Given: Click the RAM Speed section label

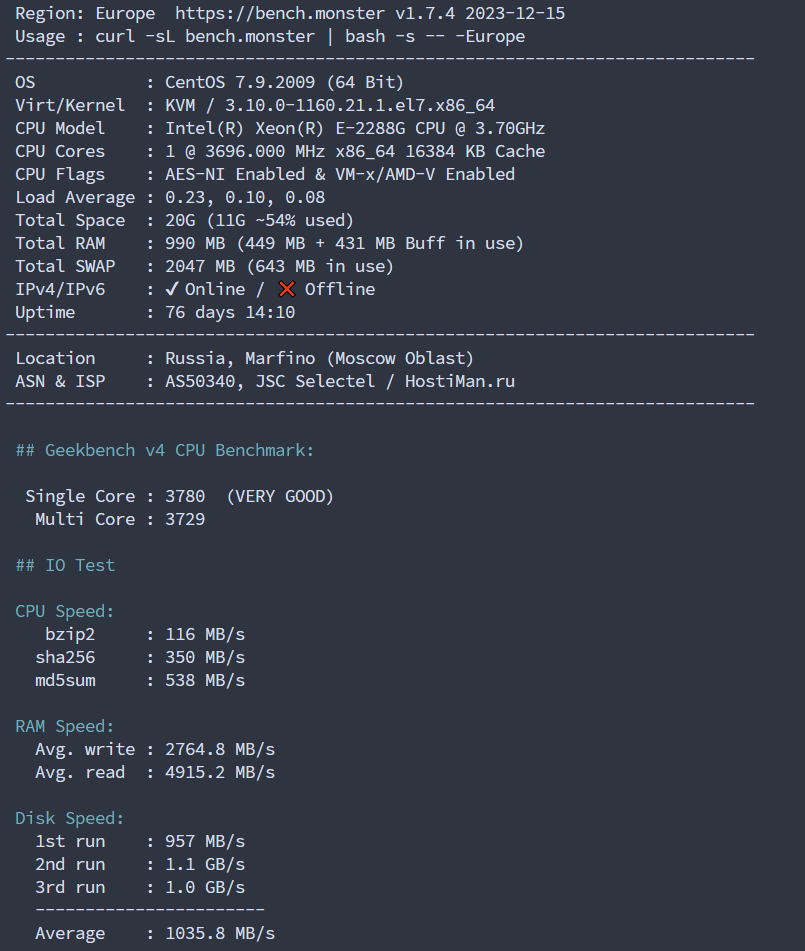Looking at the screenshot, I should pyautogui.click(x=64, y=726).
